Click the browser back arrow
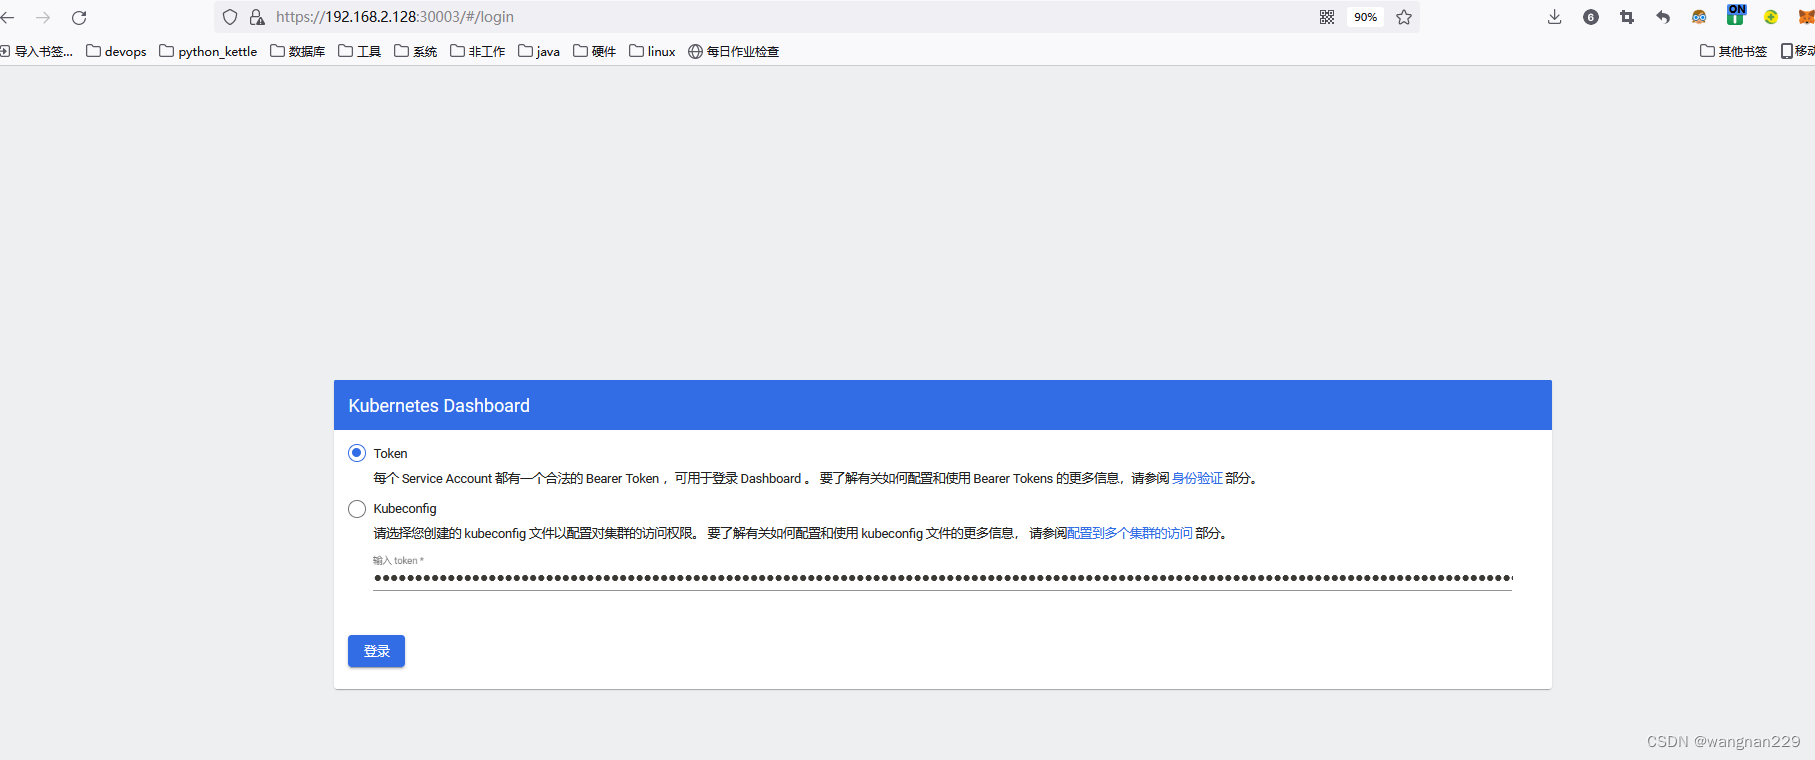Viewport: 1815px width, 760px height. pyautogui.click(x=8, y=17)
